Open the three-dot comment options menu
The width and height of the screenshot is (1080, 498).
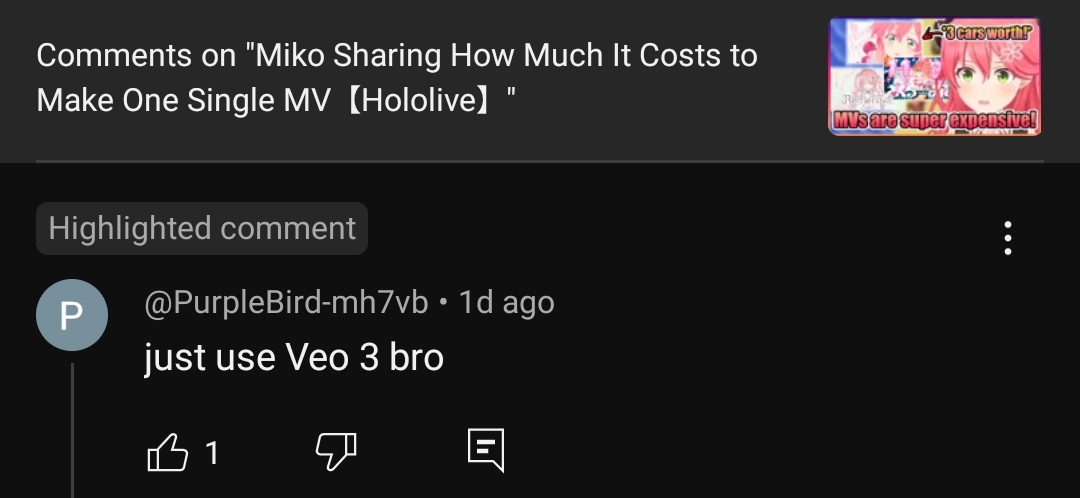pos(1008,238)
